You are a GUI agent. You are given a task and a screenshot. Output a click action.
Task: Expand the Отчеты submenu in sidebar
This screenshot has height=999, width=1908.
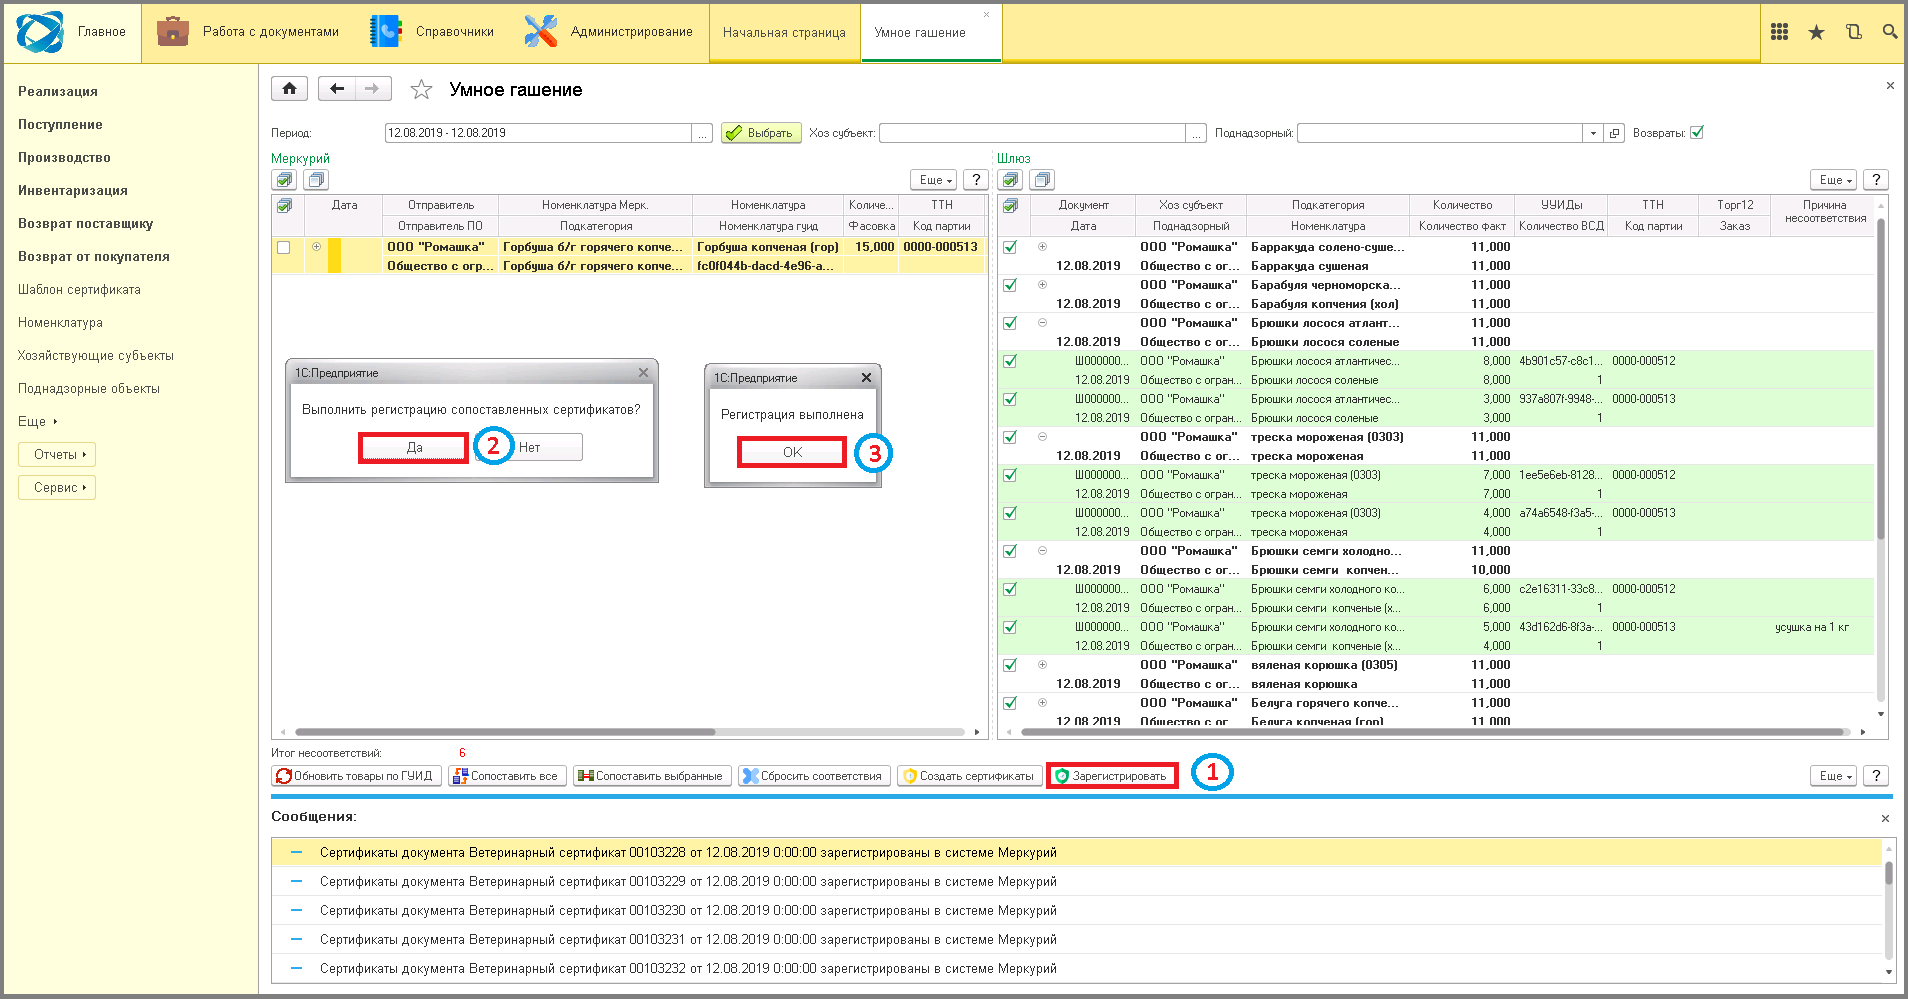click(x=58, y=455)
